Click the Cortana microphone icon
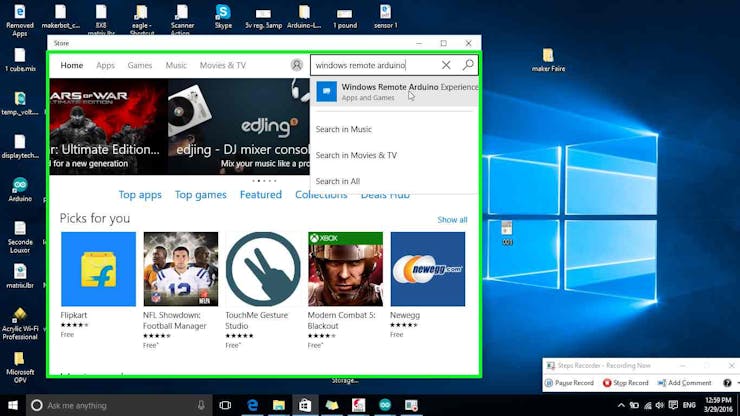 (201, 405)
